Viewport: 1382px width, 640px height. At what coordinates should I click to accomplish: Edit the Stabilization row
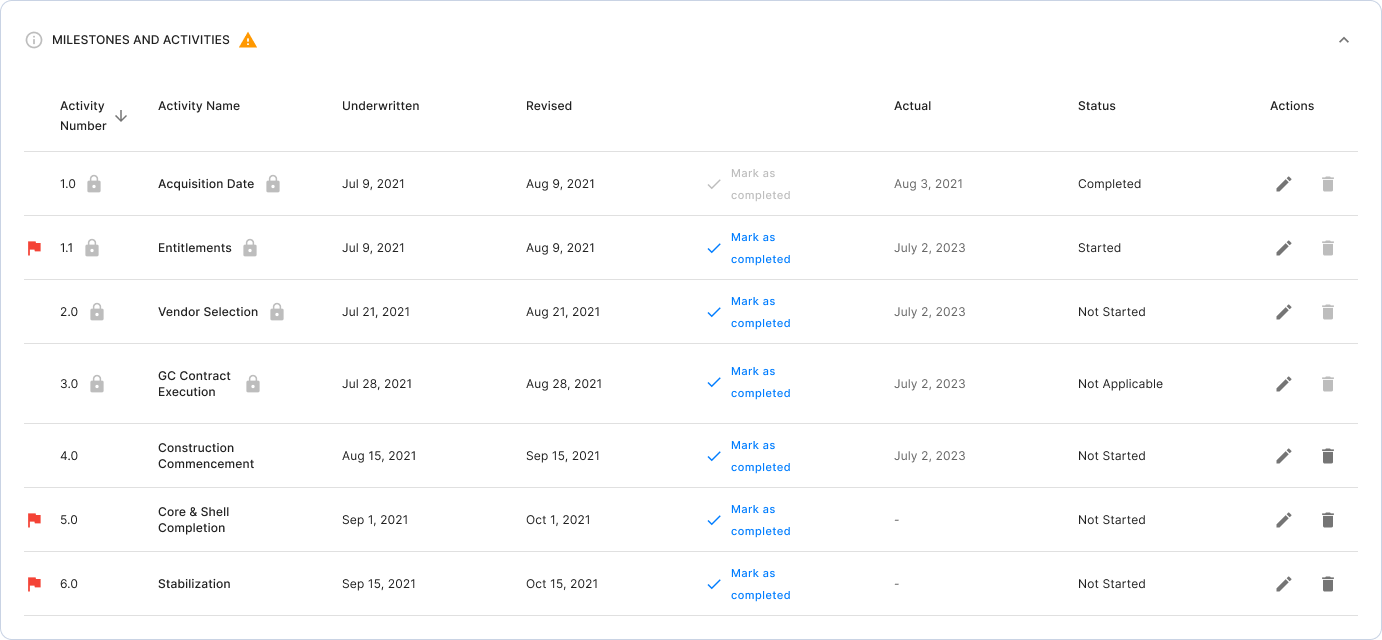(1284, 584)
